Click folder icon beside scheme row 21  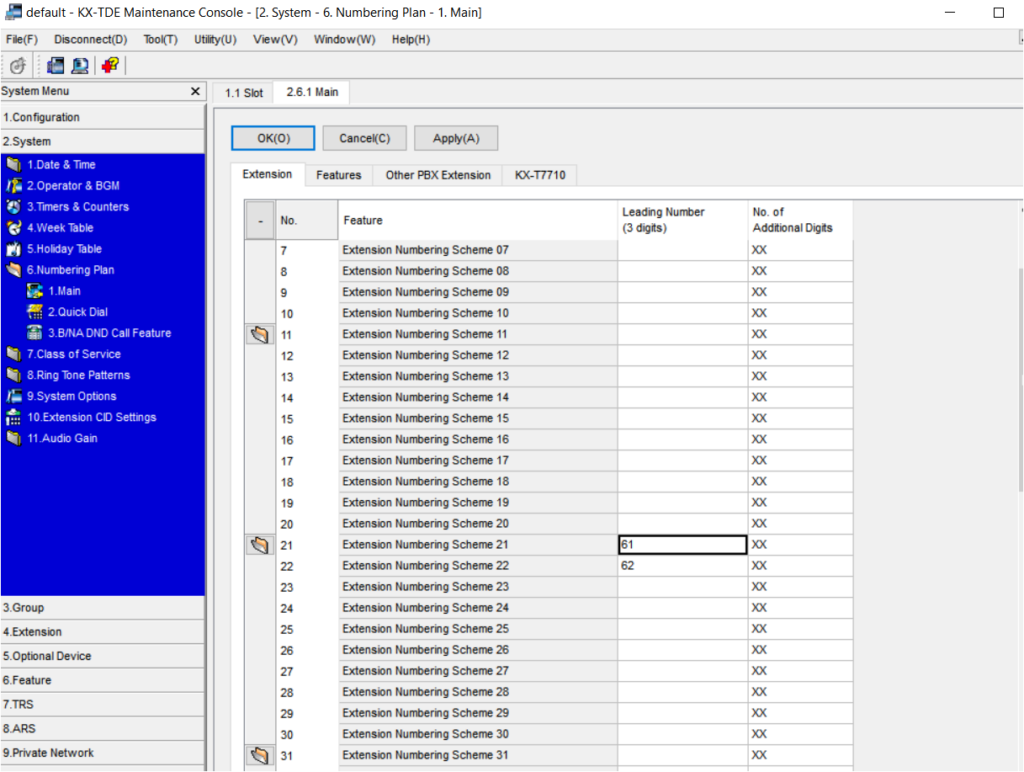coord(260,545)
